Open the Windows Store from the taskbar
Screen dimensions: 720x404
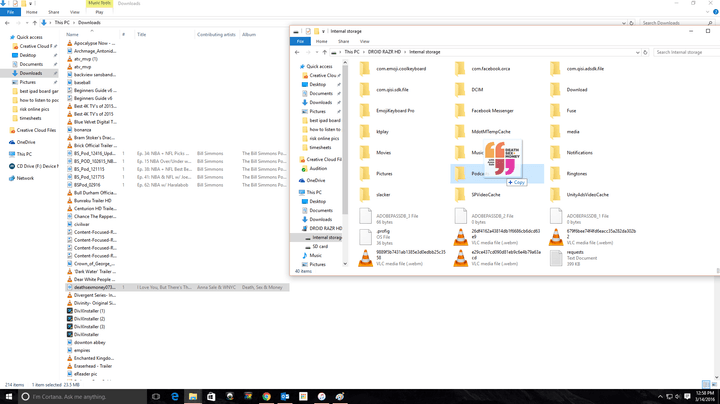click(x=211, y=397)
